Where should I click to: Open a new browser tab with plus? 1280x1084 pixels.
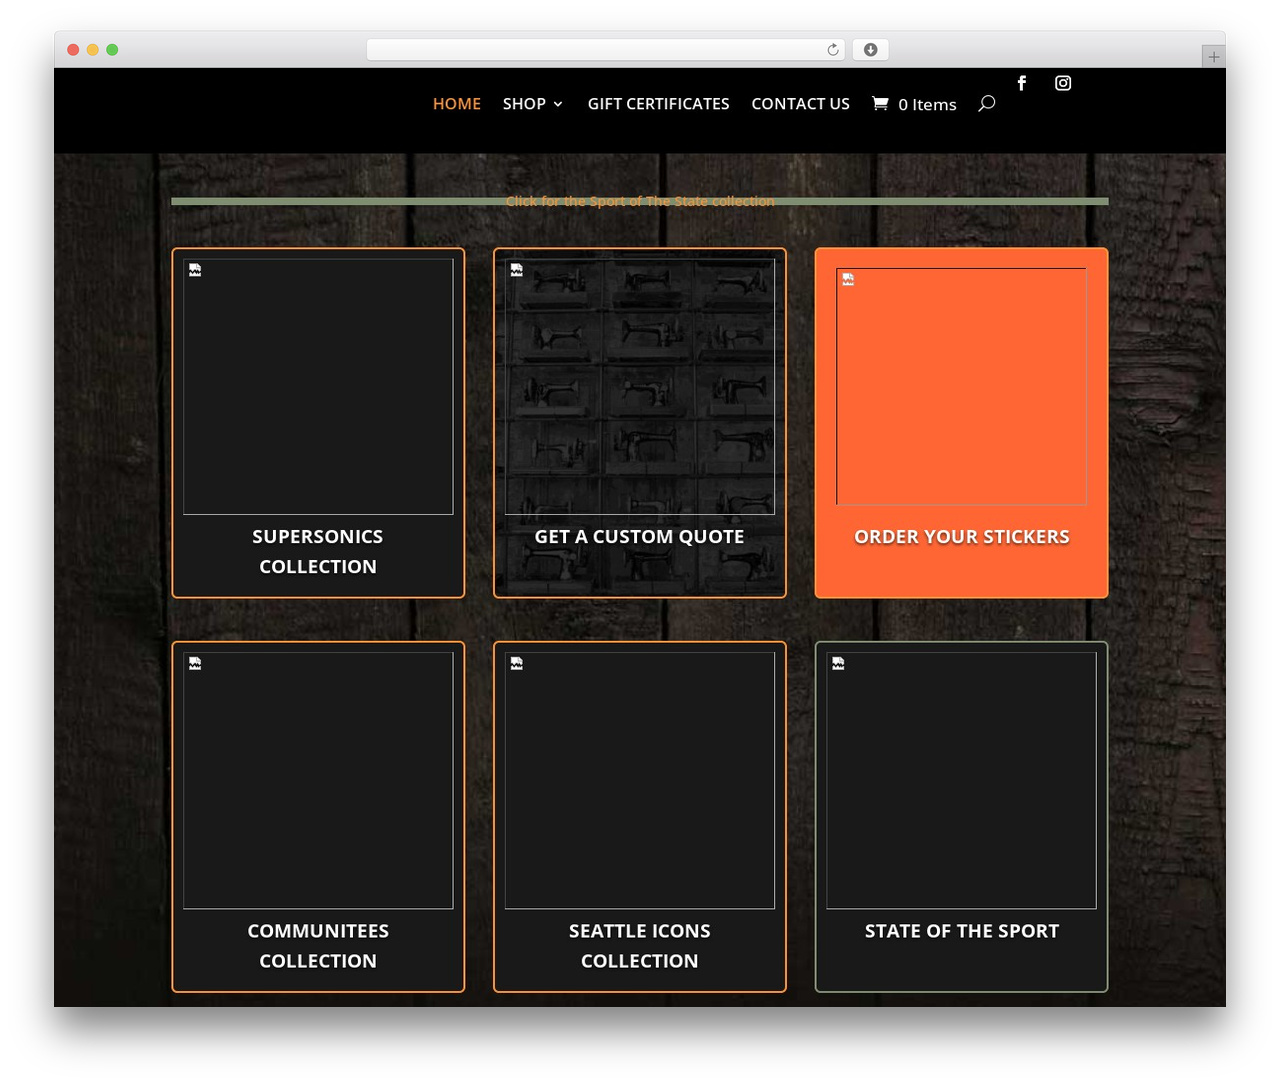point(1213,57)
